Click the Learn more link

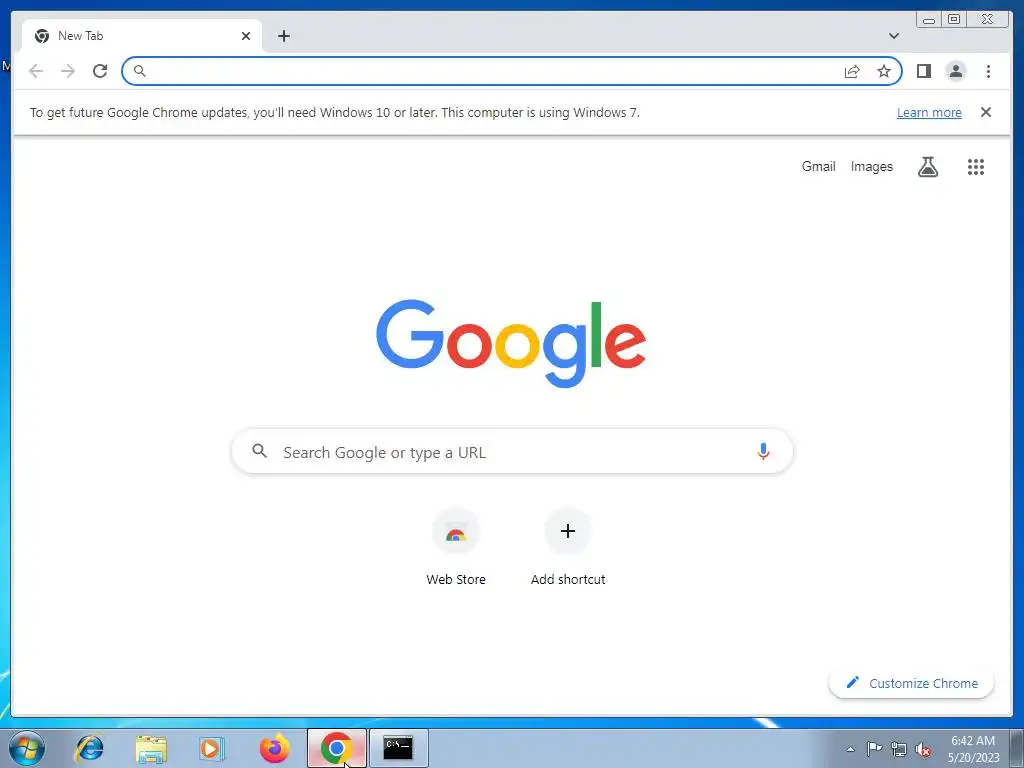929,112
